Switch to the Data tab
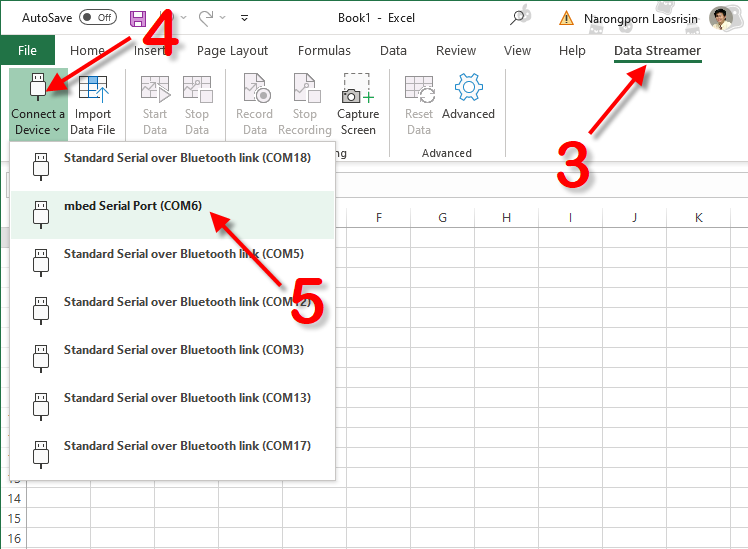 [394, 51]
